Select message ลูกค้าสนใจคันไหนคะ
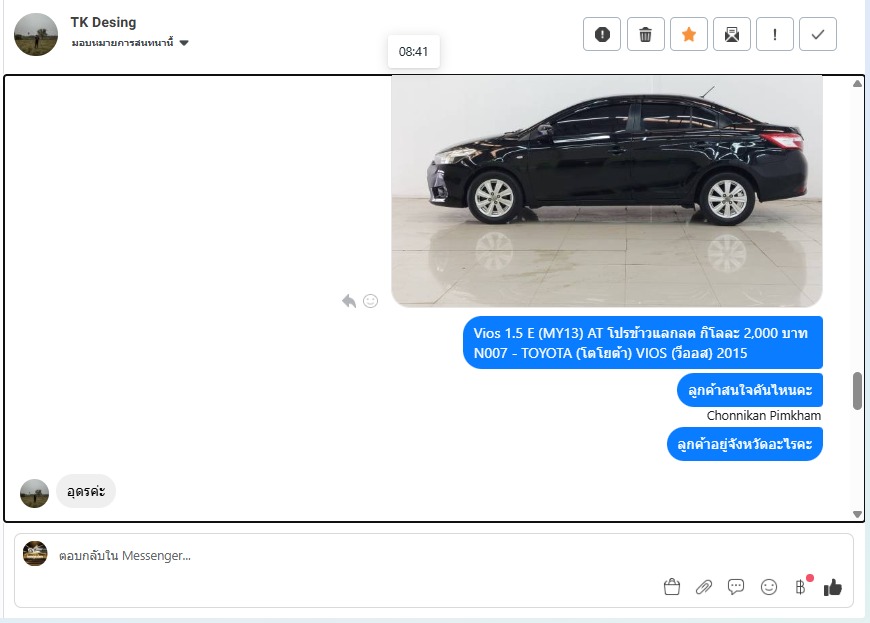870x623 pixels. click(x=750, y=390)
